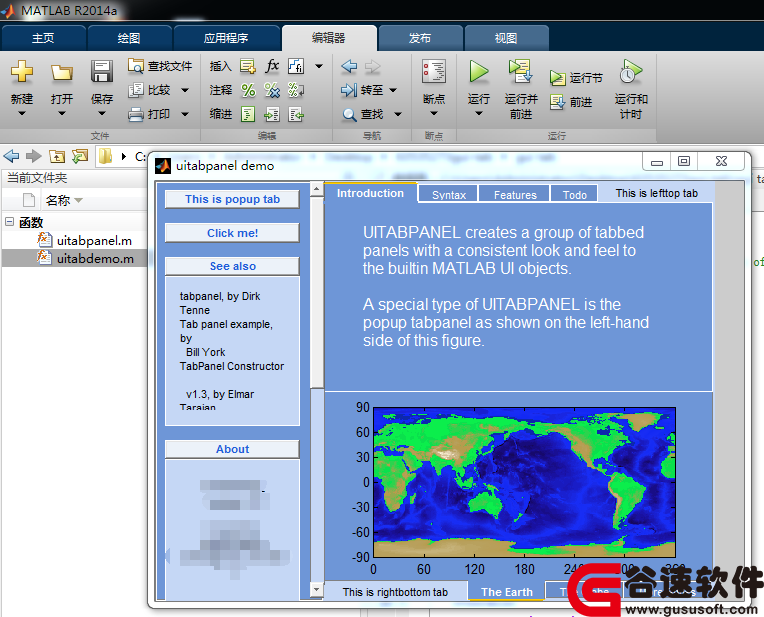Switch to the View (视图) ribbon tab
Viewport: 764px width, 617px height.
tap(506, 38)
